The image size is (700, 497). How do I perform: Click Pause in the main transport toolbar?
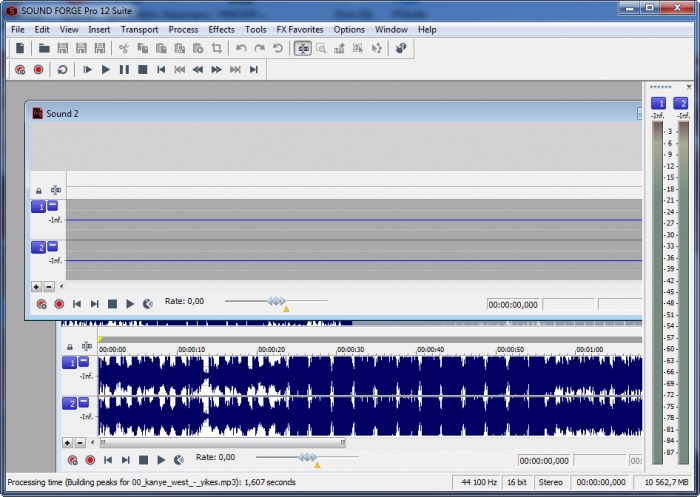pos(124,70)
